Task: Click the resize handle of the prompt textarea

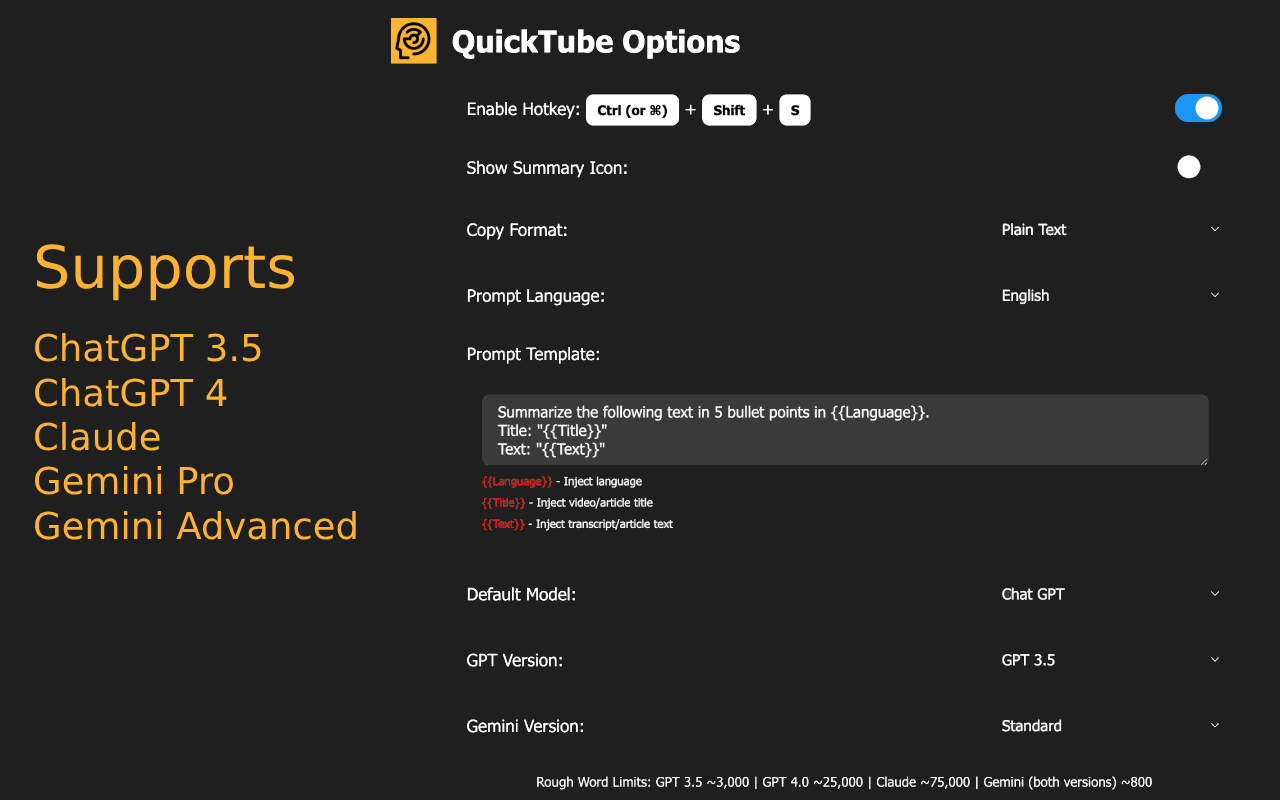Action: point(1203,460)
